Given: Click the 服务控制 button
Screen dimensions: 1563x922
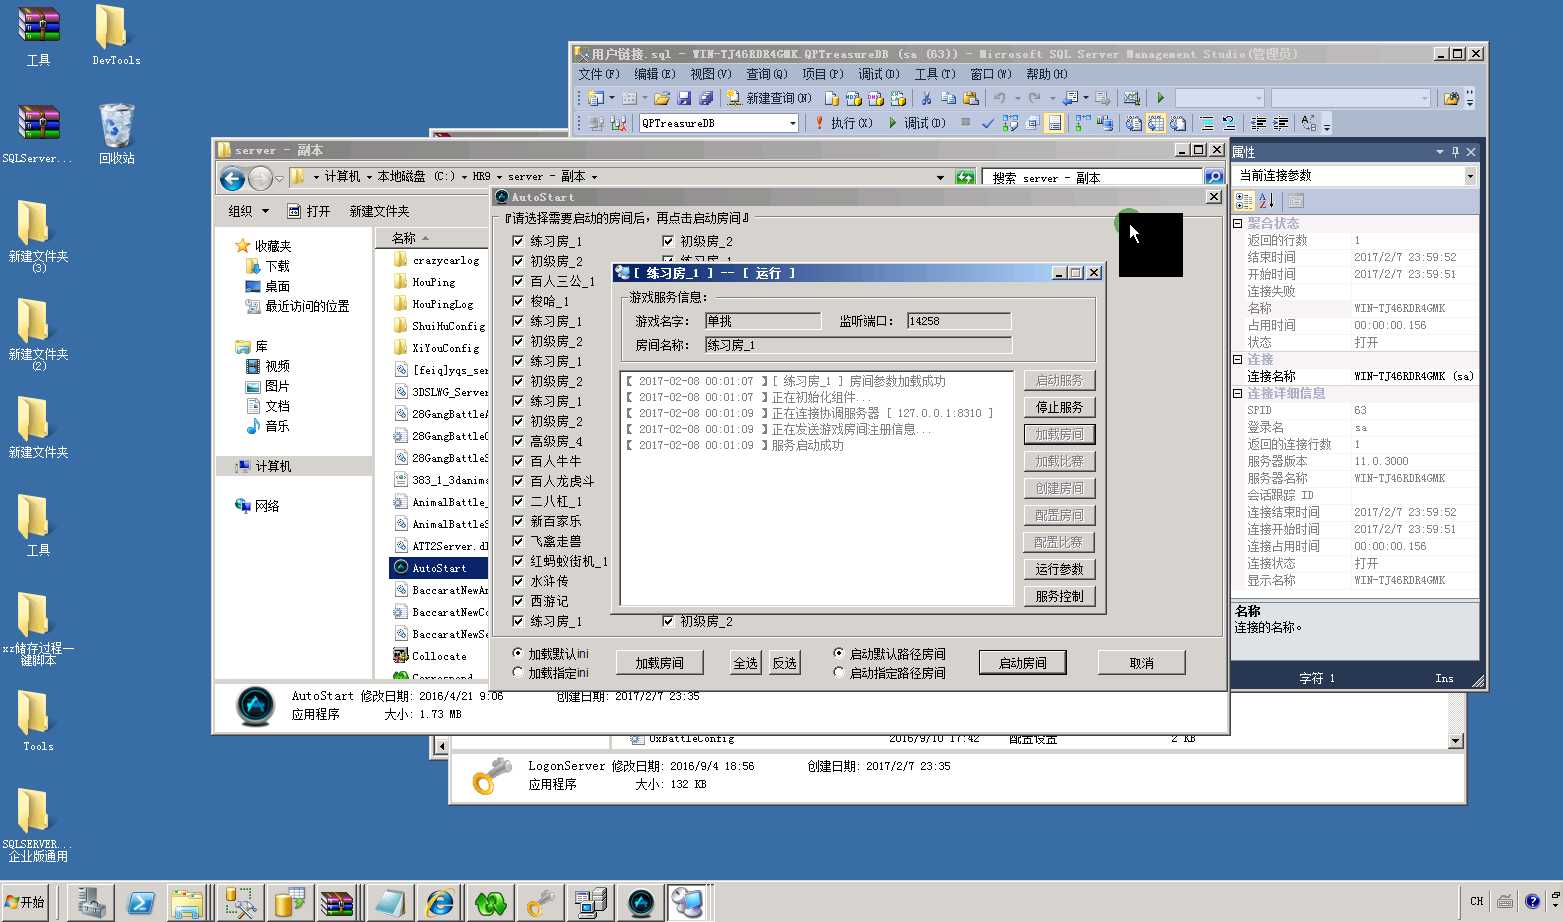Looking at the screenshot, I should tap(1059, 596).
